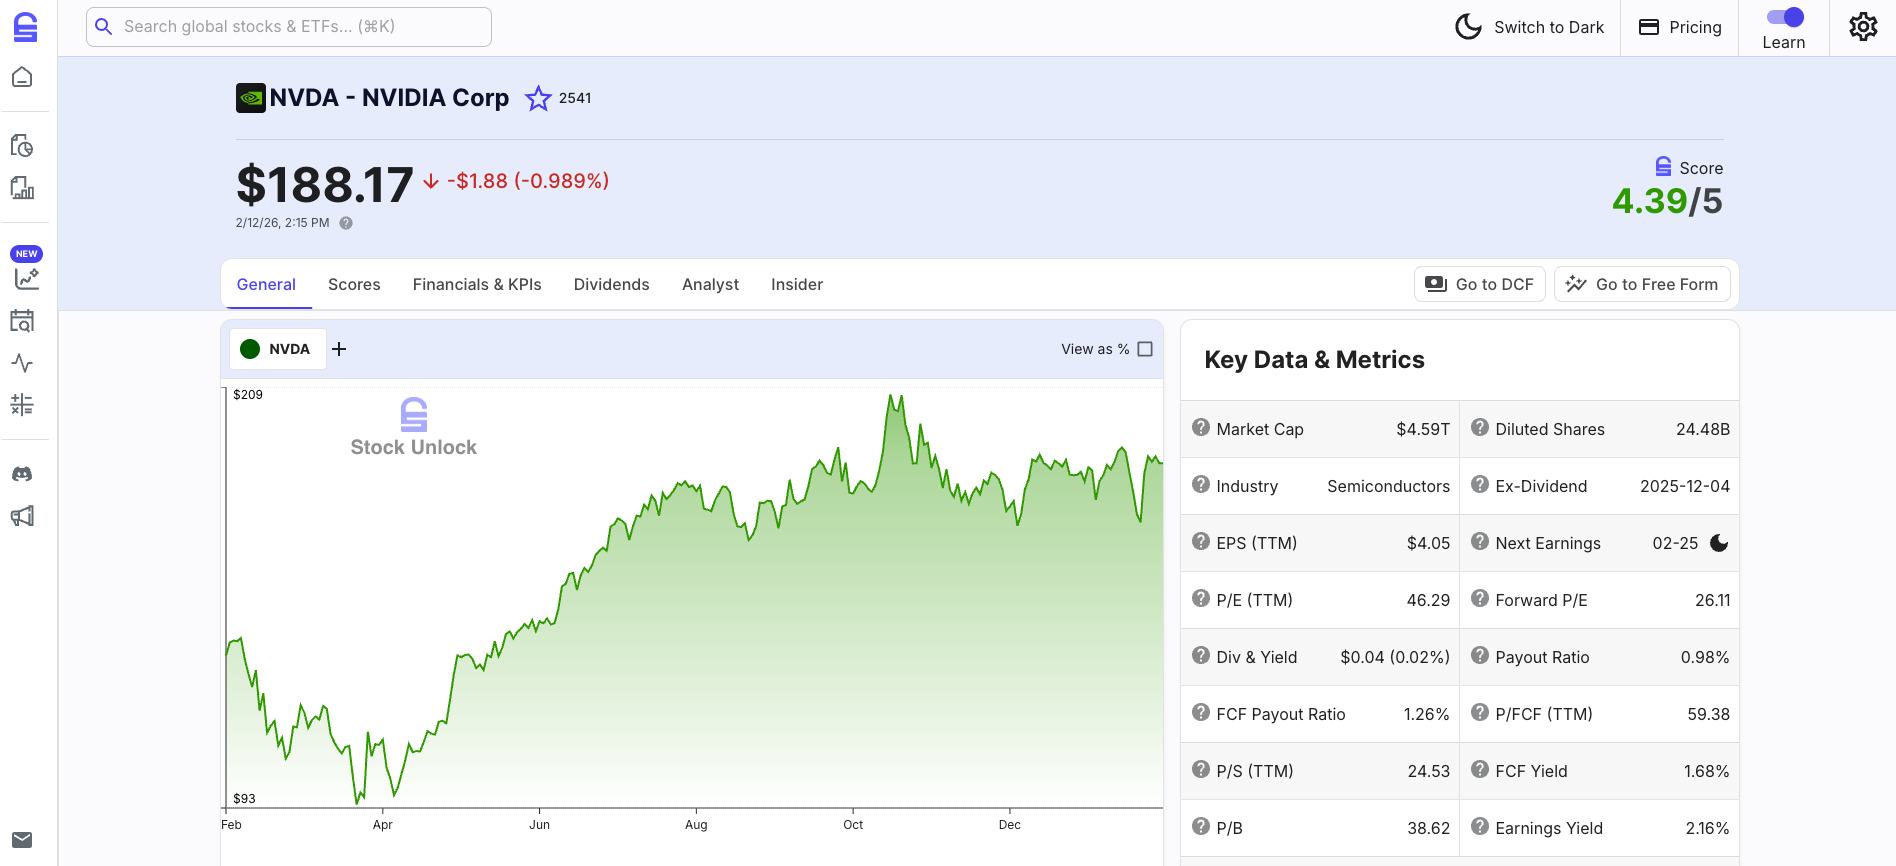Open the Financials & KPIs tab
Image resolution: width=1896 pixels, height=866 pixels.
tap(477, 284)
